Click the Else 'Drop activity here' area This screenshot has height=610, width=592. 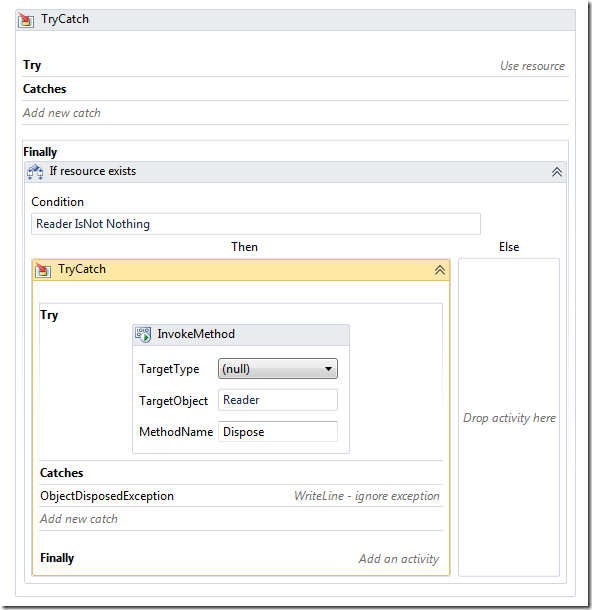pos(509,417)
